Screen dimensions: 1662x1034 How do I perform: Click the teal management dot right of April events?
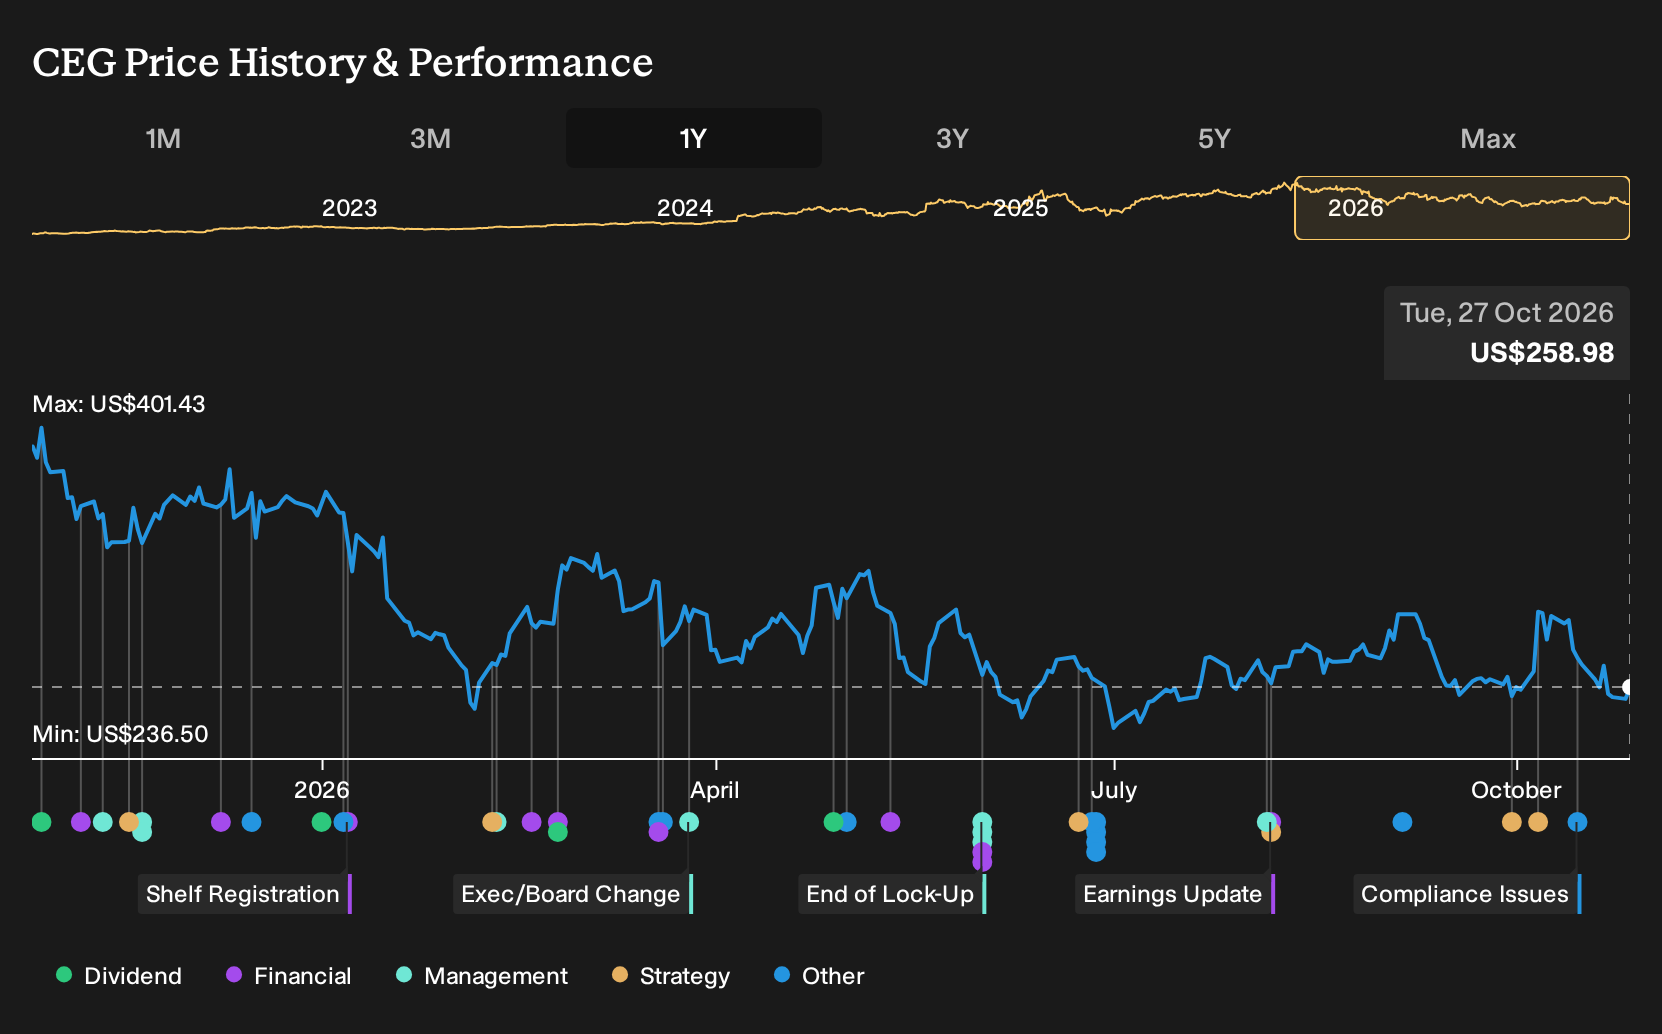click(689, 822)
